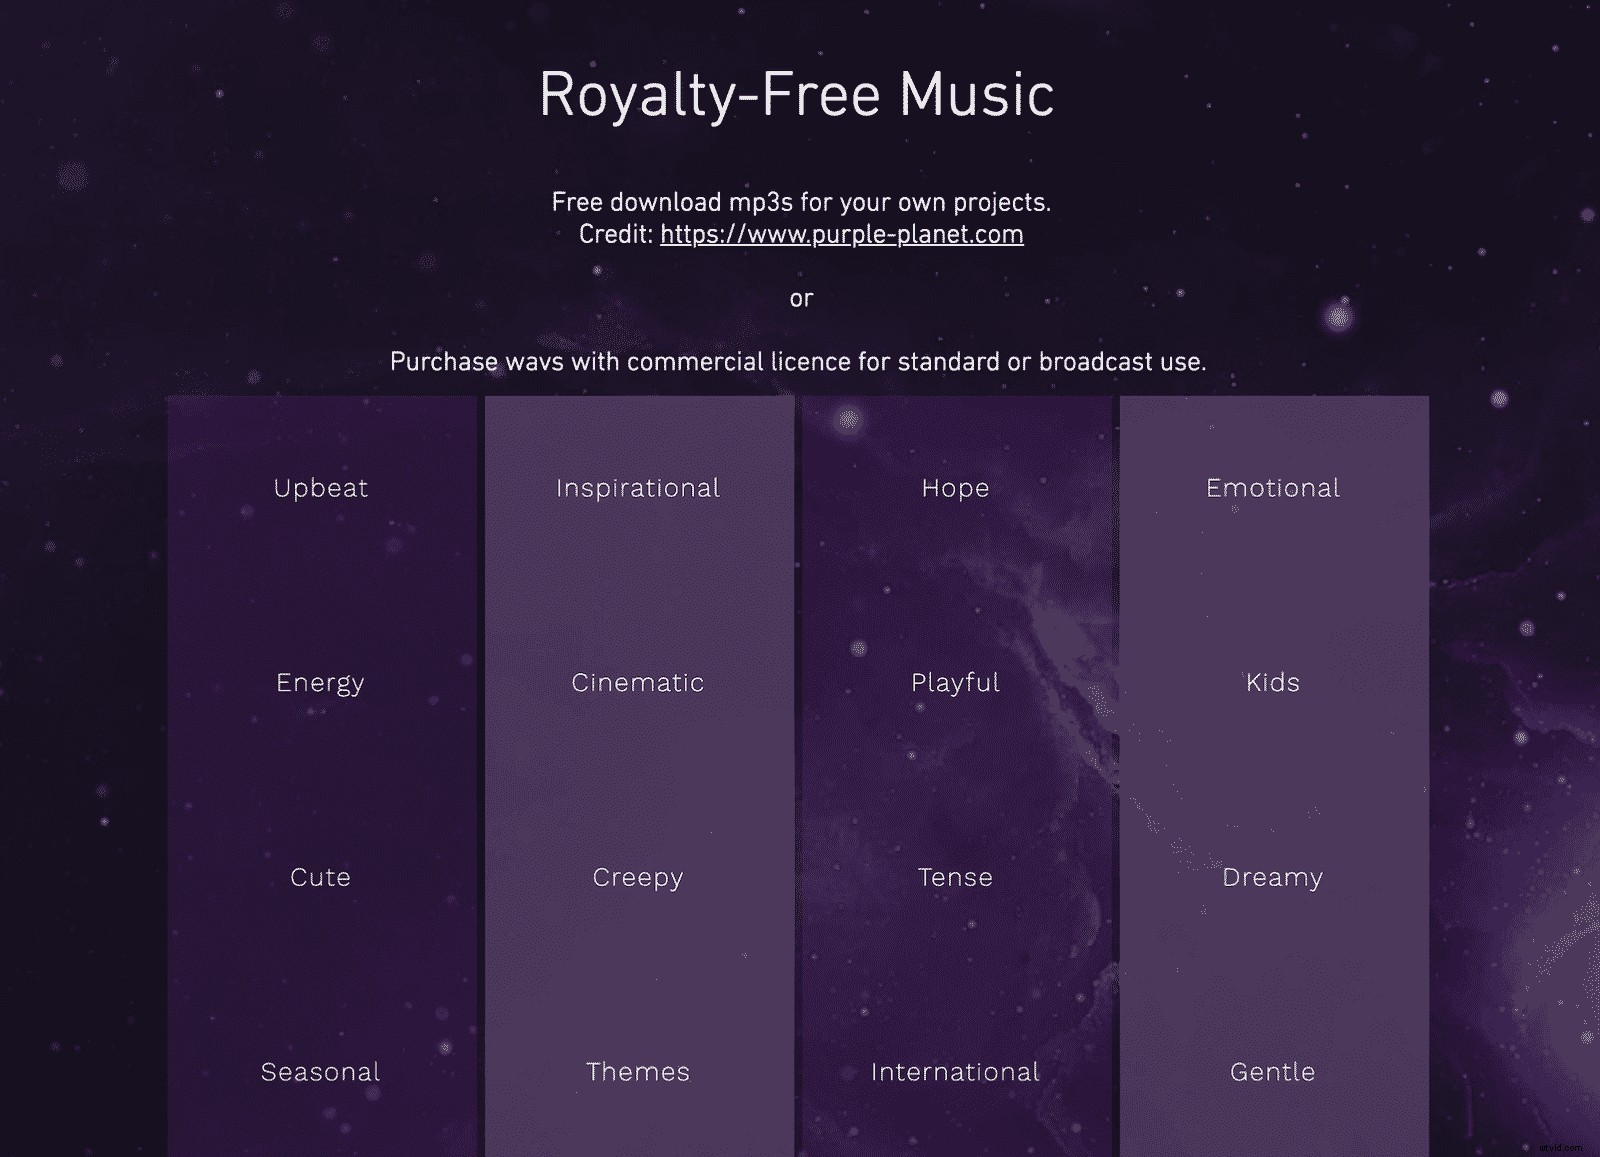Choose the Playful music tile
1600x1157 pixels.
coord(954,683)
